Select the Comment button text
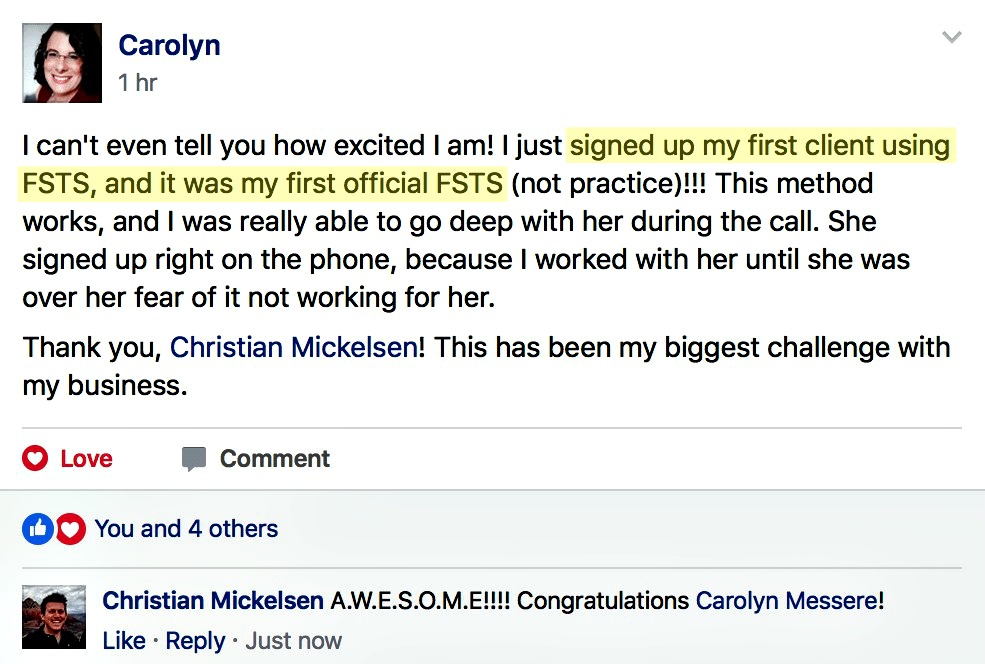Image resolution: width=985 pixels, height=664 pixels. 275,459
